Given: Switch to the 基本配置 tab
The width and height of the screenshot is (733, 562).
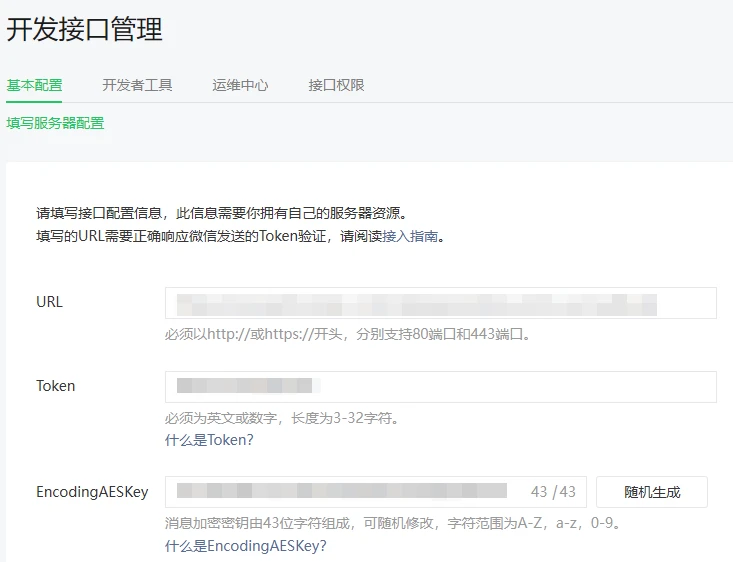Looking at the screenshot, I should (34, 86).
